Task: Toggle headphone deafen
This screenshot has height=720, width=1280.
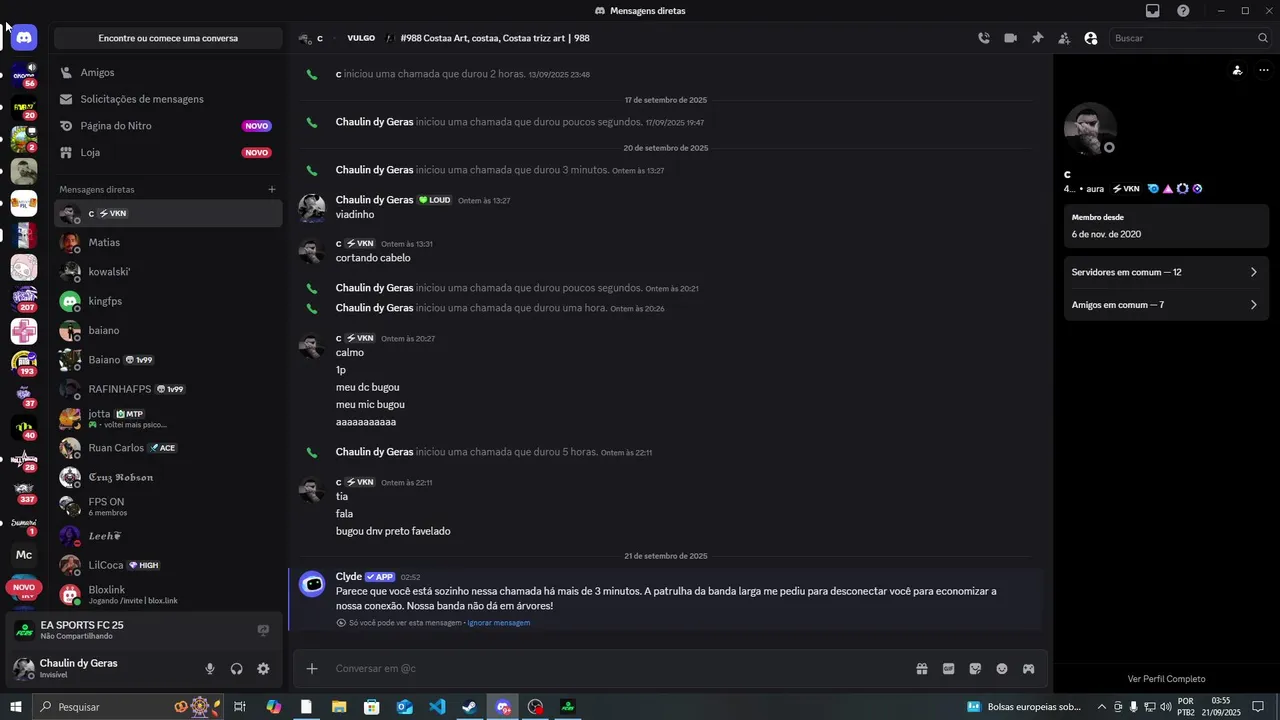Action: (x=237, y=669)
